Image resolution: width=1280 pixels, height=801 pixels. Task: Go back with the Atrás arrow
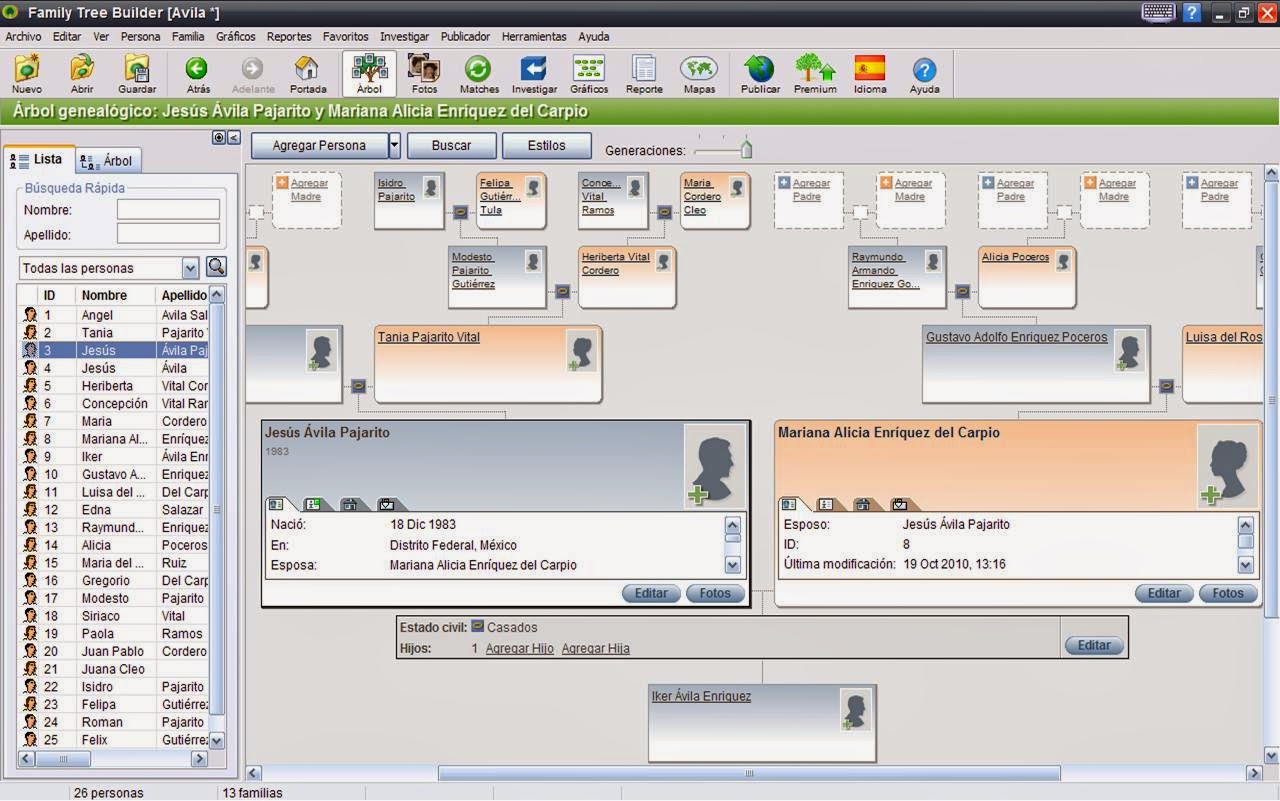point(198,73)
